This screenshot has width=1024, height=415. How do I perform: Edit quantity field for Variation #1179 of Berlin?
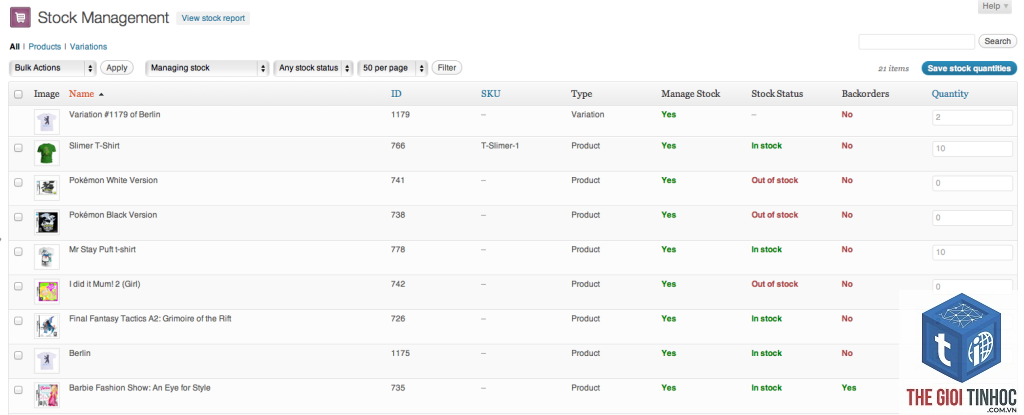[x=972, y=118]
